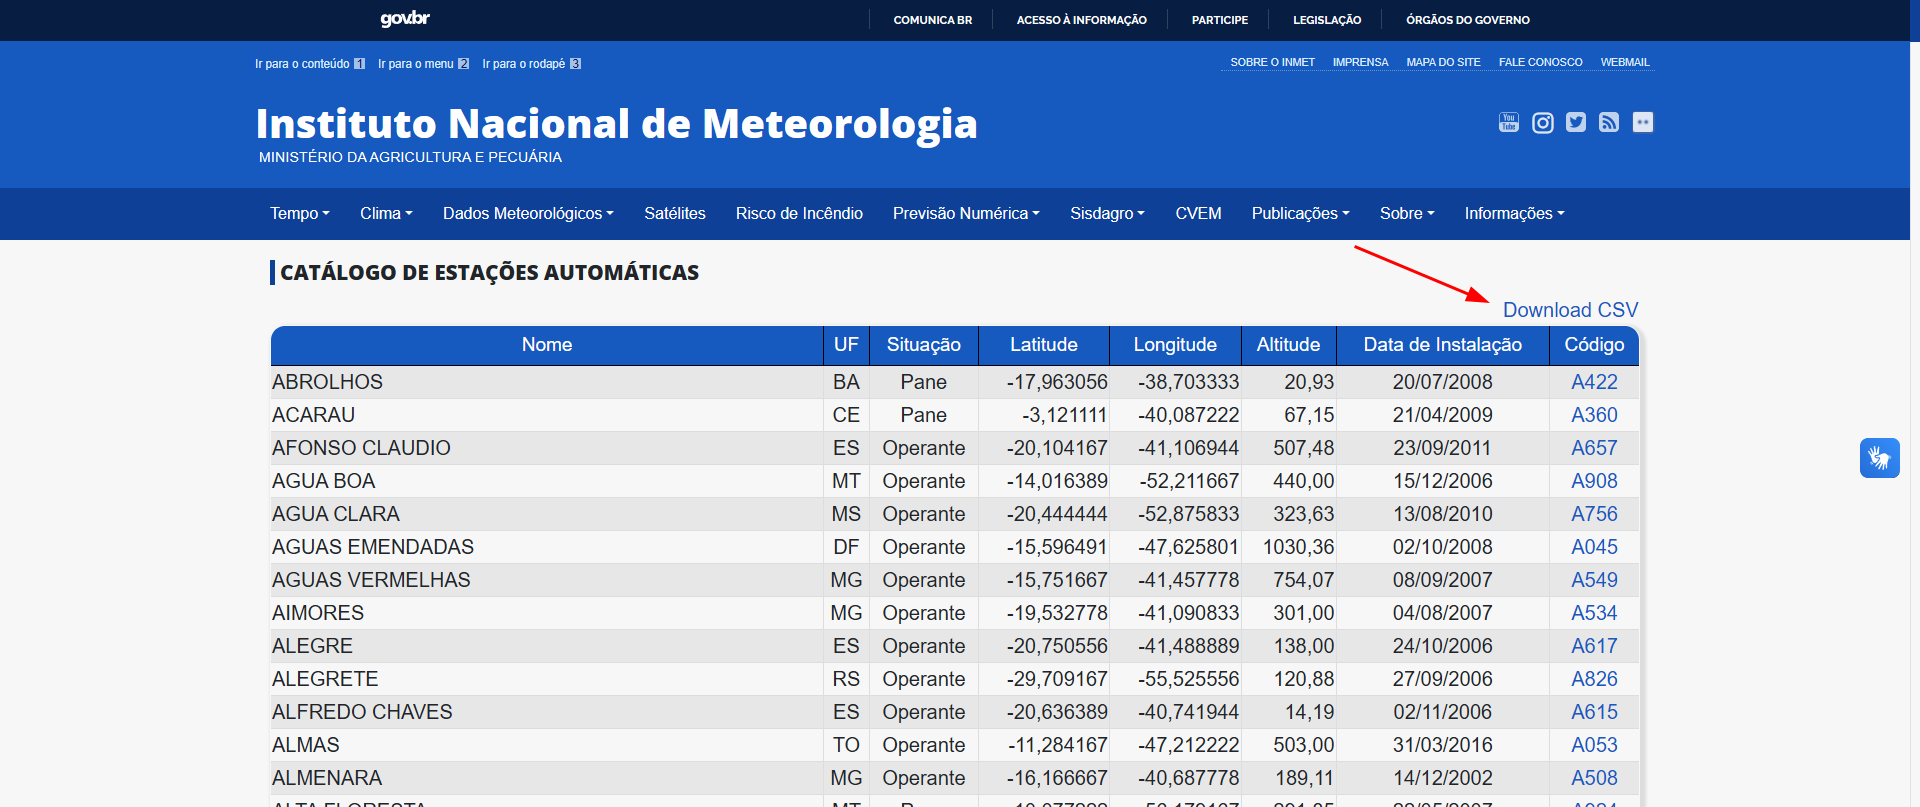Click Ir para o conteúdo shortcut
This screenshot has width=1920, height=807.
(x=310, y=64)
